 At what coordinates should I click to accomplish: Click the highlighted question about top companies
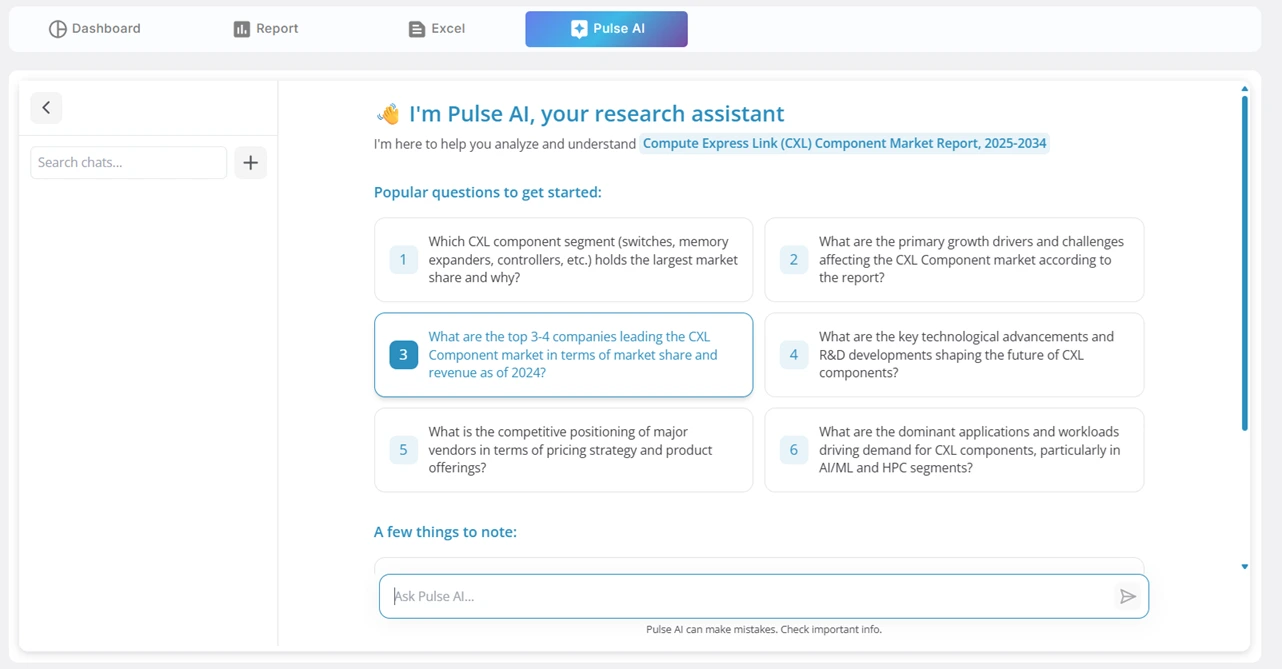coord(563,354)
